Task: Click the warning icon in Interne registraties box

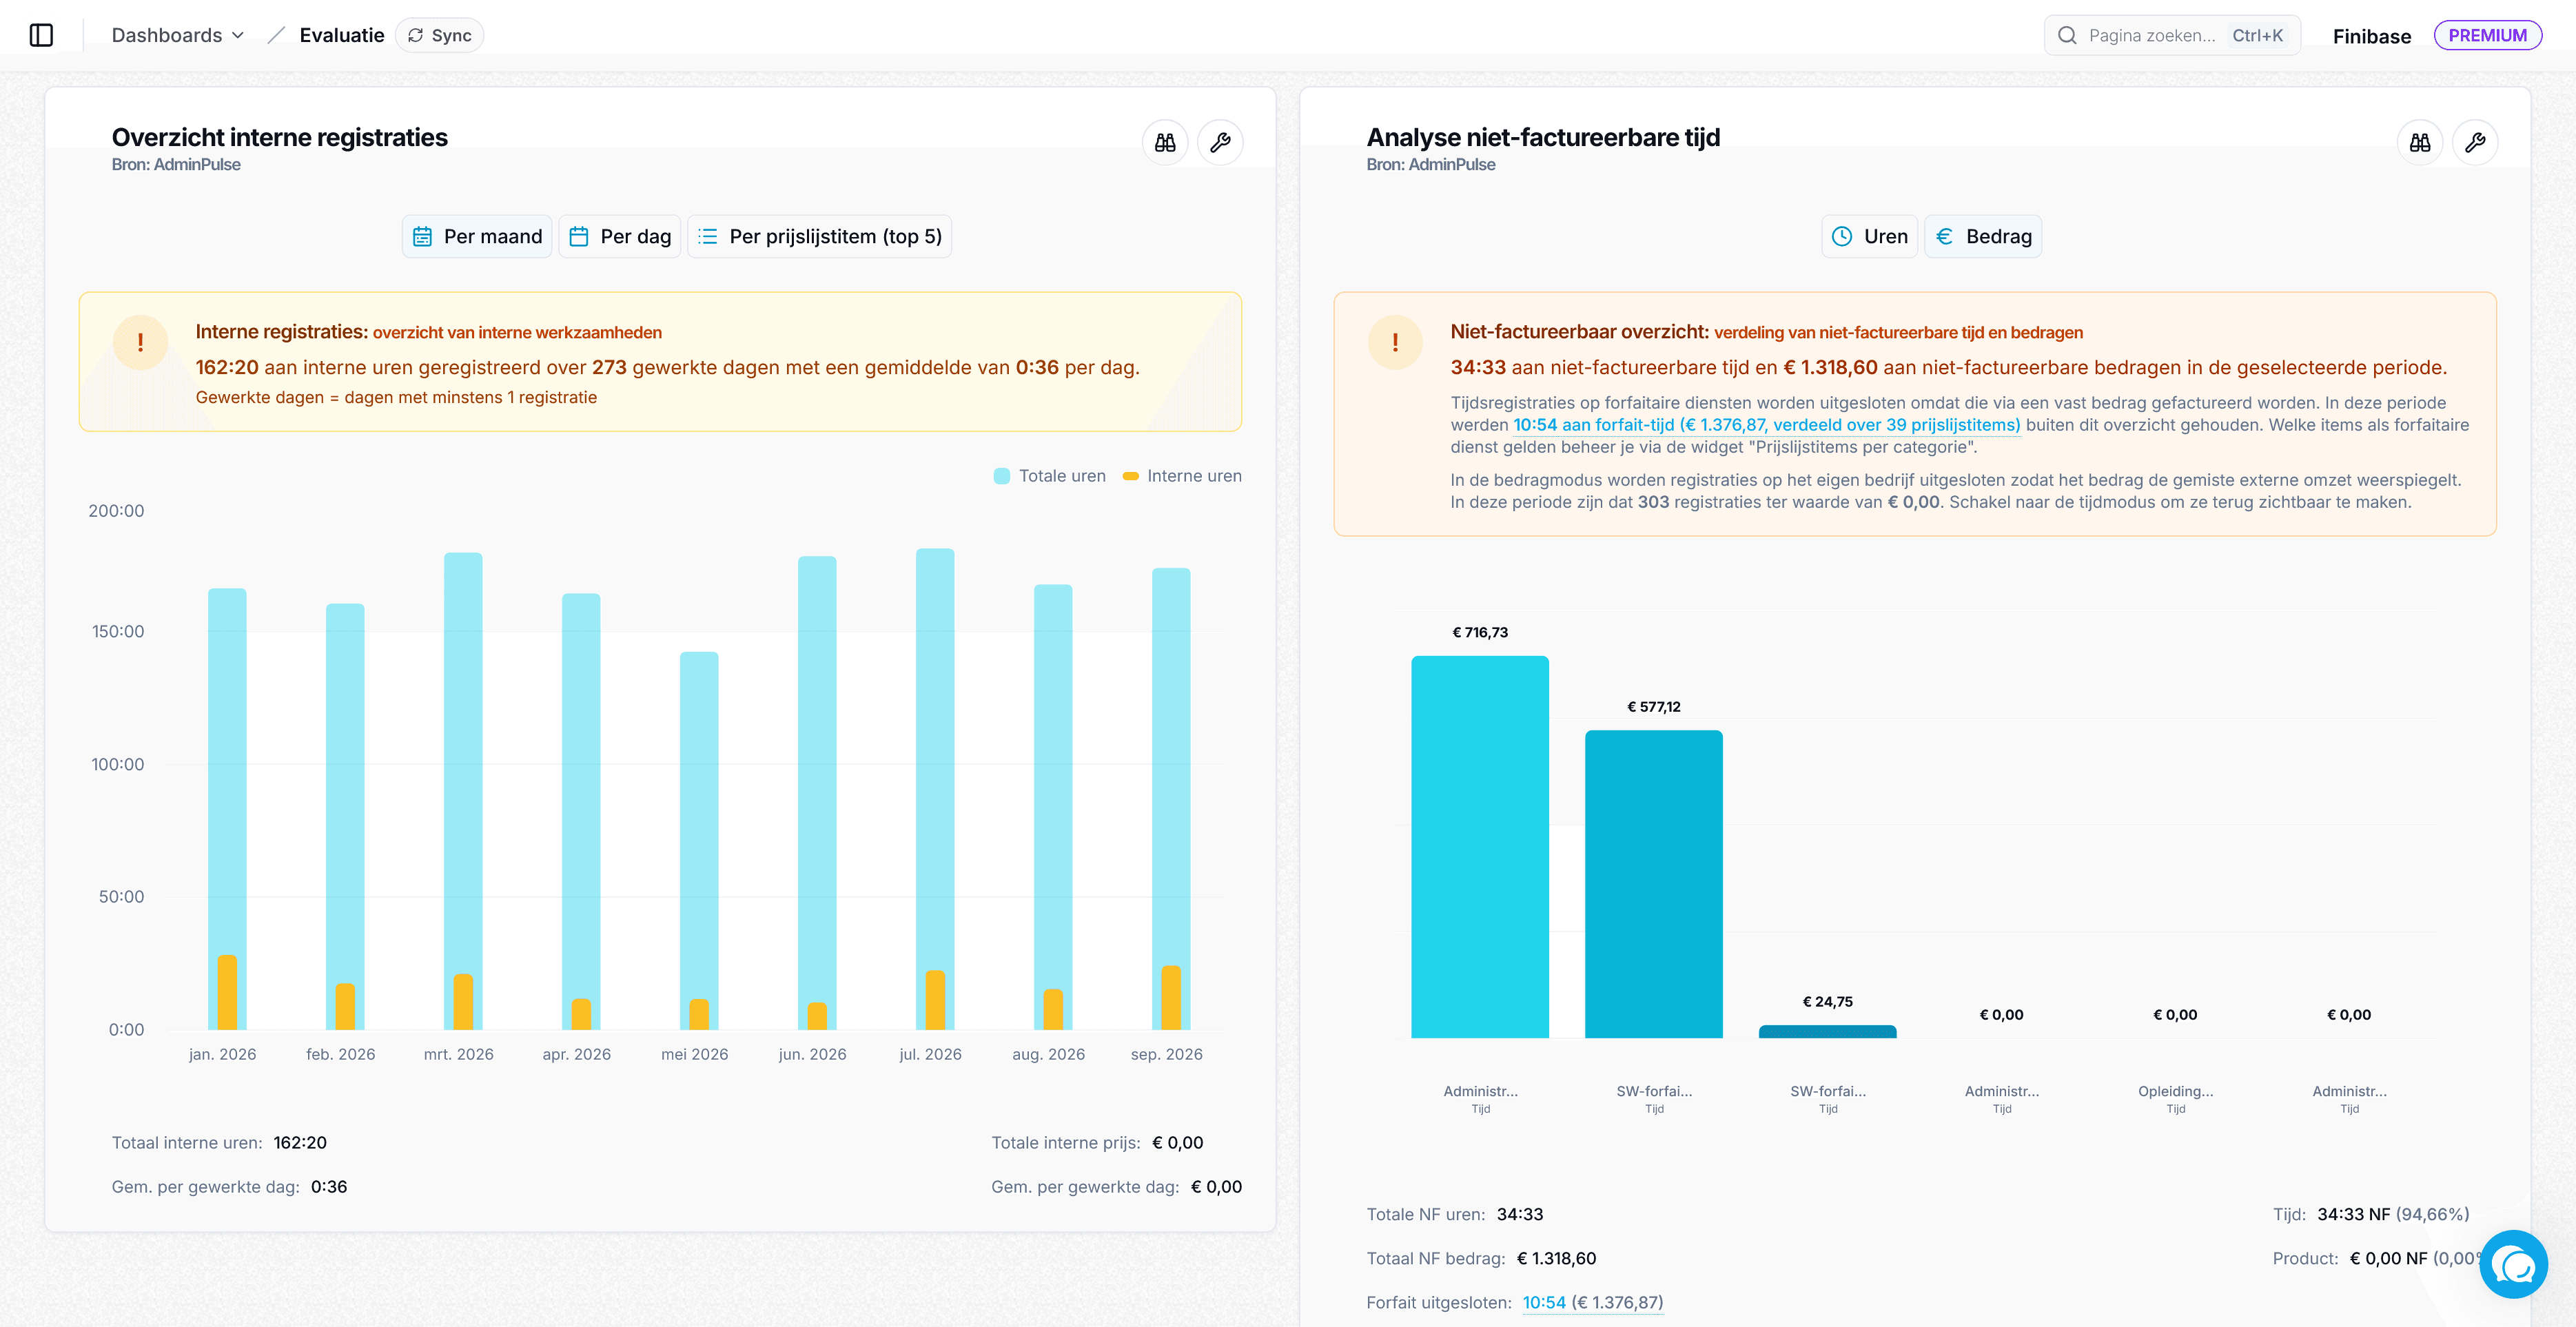Action: 140,342
